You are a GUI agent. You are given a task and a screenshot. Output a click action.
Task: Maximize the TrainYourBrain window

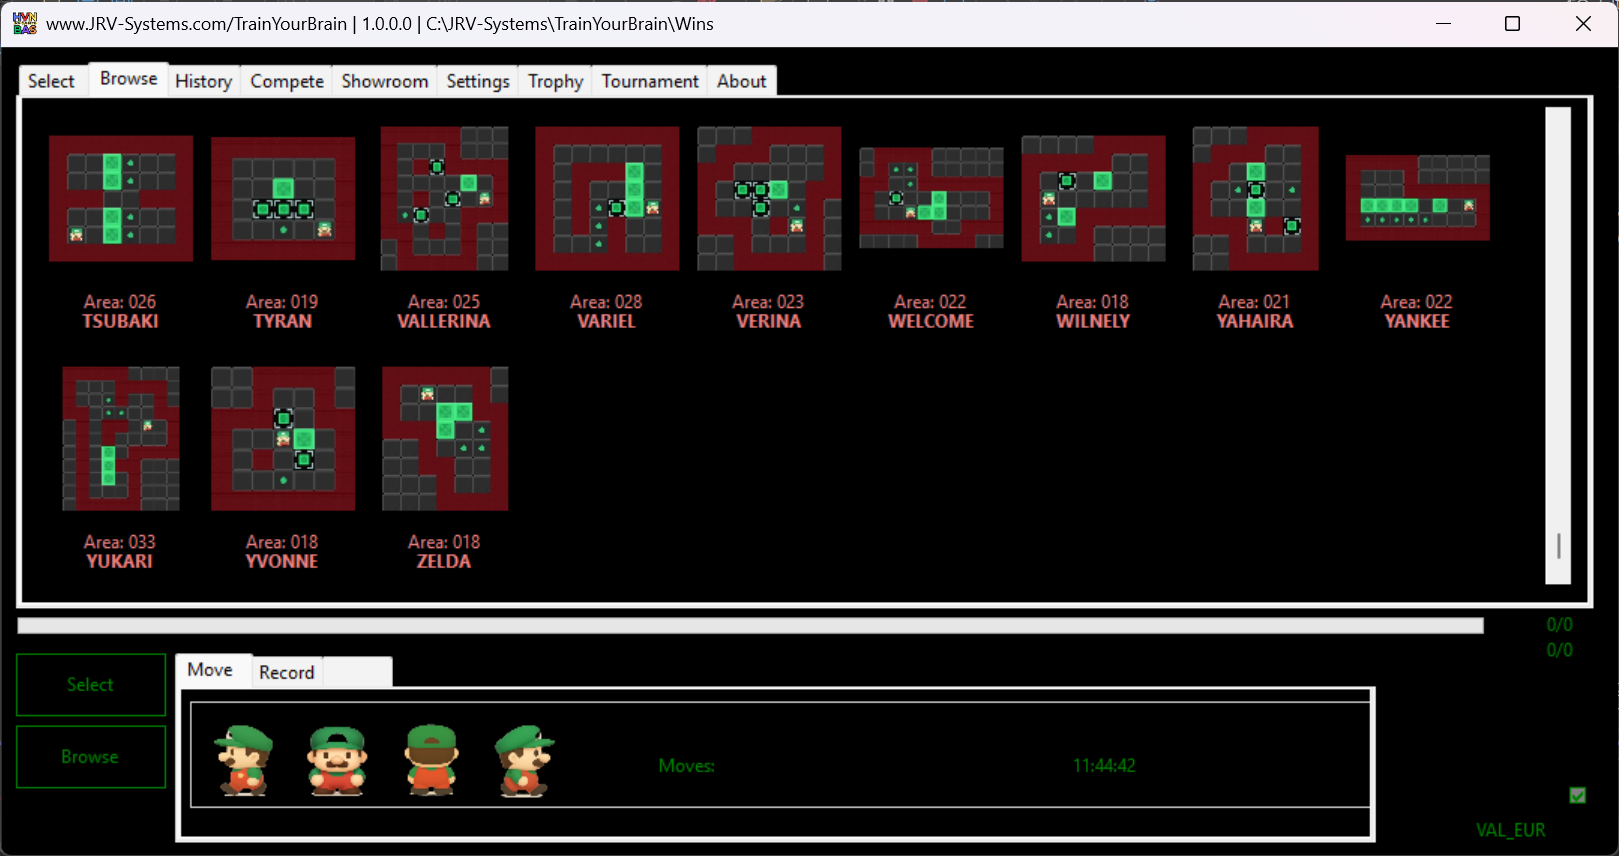tap(1512, 23)
